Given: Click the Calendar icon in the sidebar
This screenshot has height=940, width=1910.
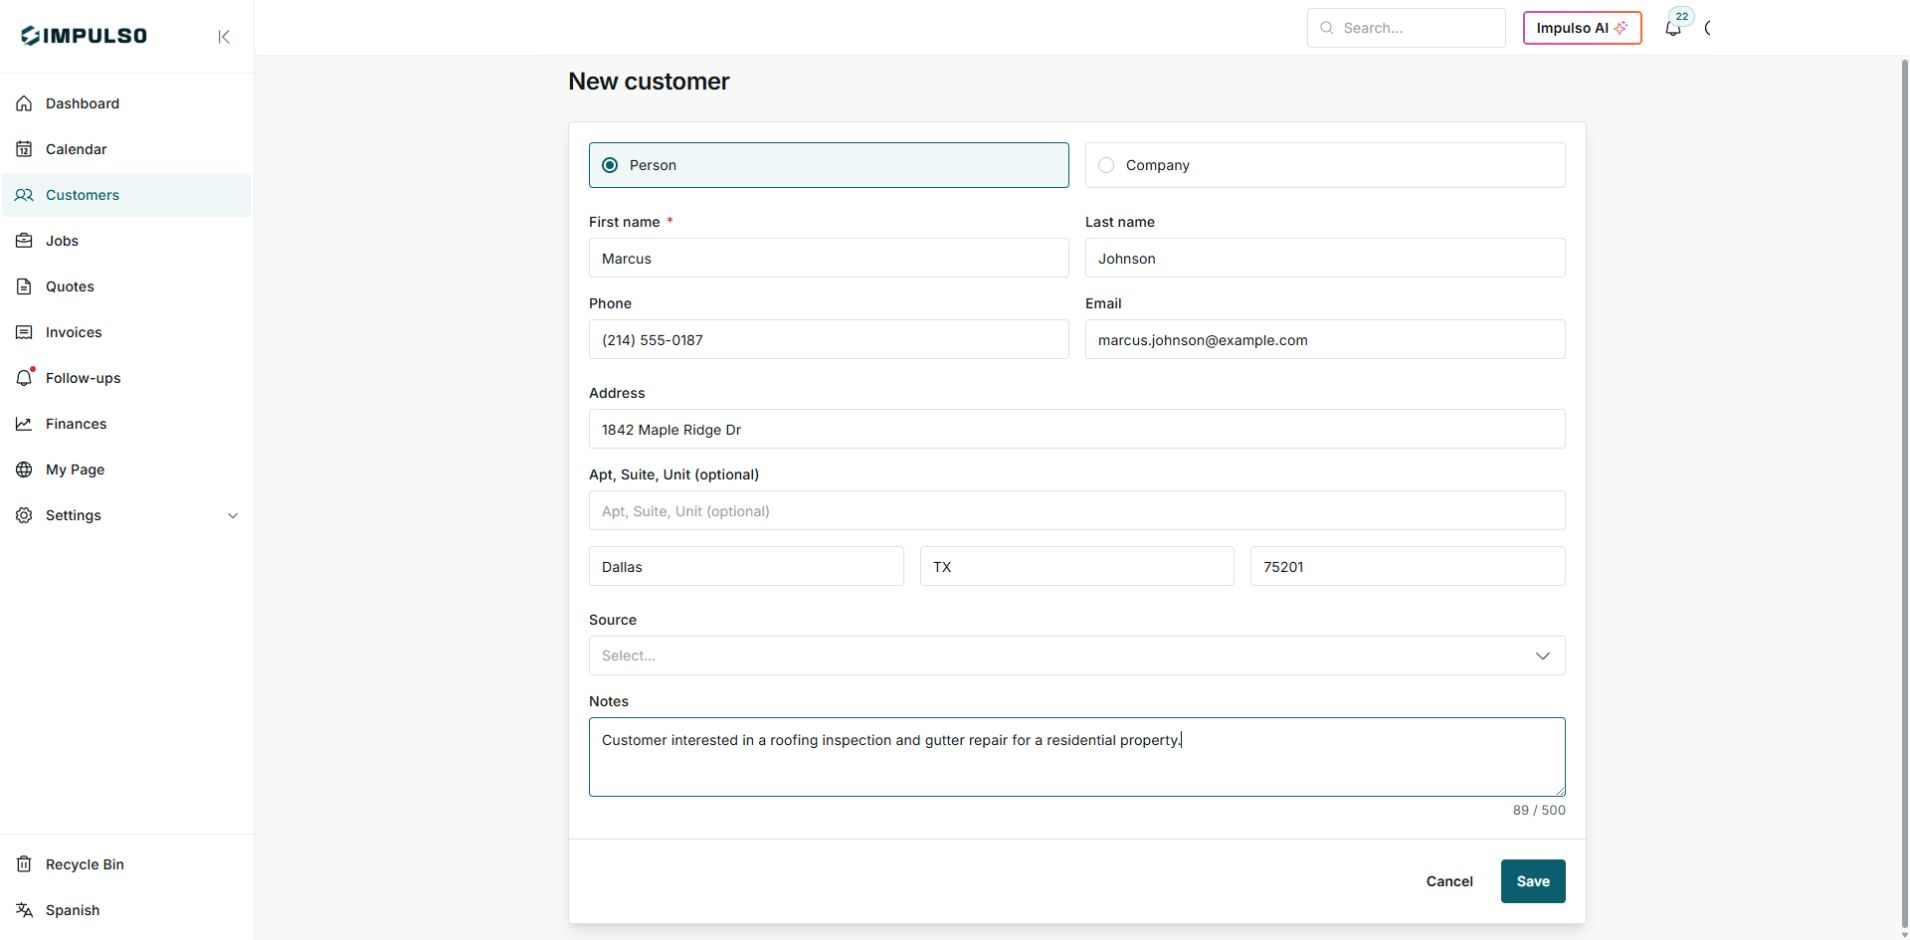Looking at the screenshot, I should (24, 149).
